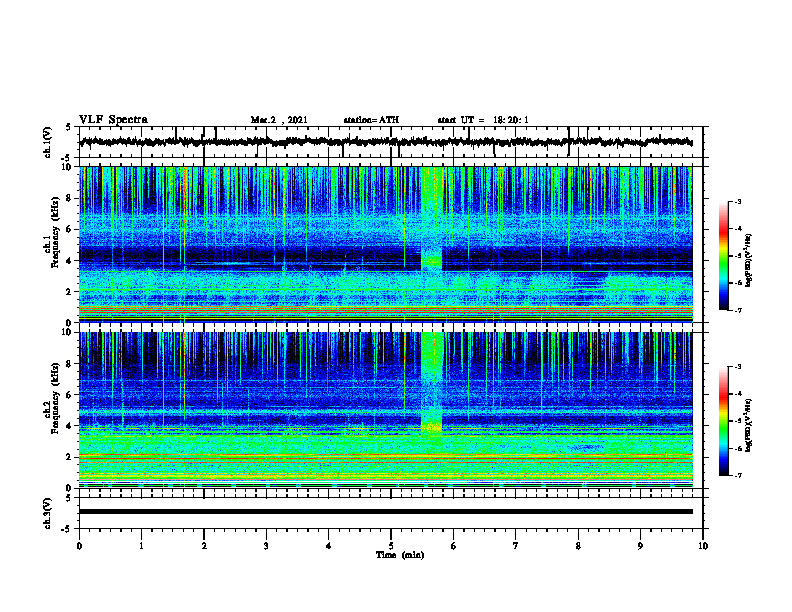This screenshot has width=792, height=612.
Task: Click the "-3" tick on ch.1 colorbar
Action: [737, 201]
